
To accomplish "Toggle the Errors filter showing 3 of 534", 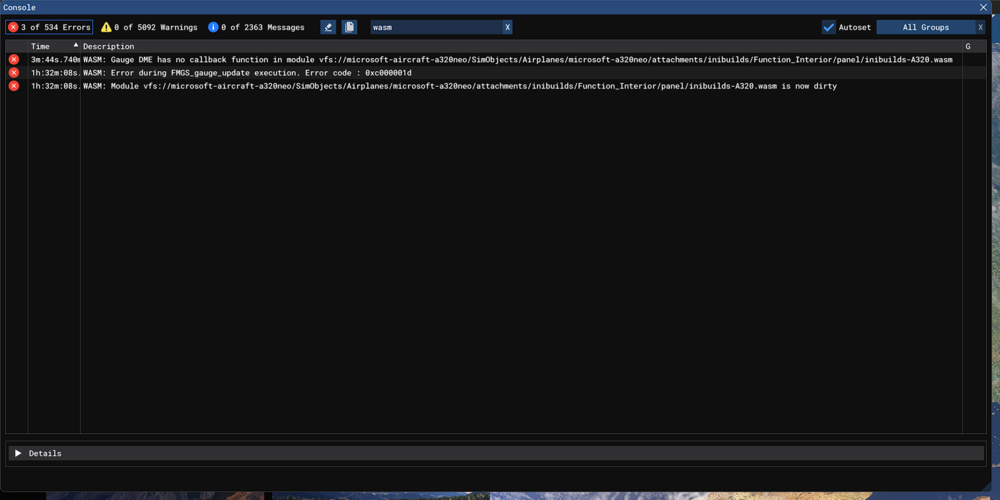I will 49,27.
